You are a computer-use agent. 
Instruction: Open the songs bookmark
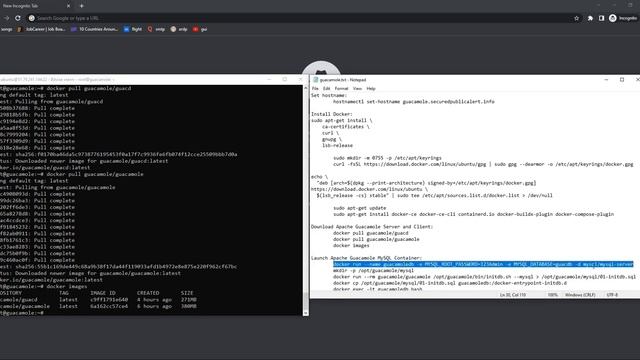pos(7,29)
